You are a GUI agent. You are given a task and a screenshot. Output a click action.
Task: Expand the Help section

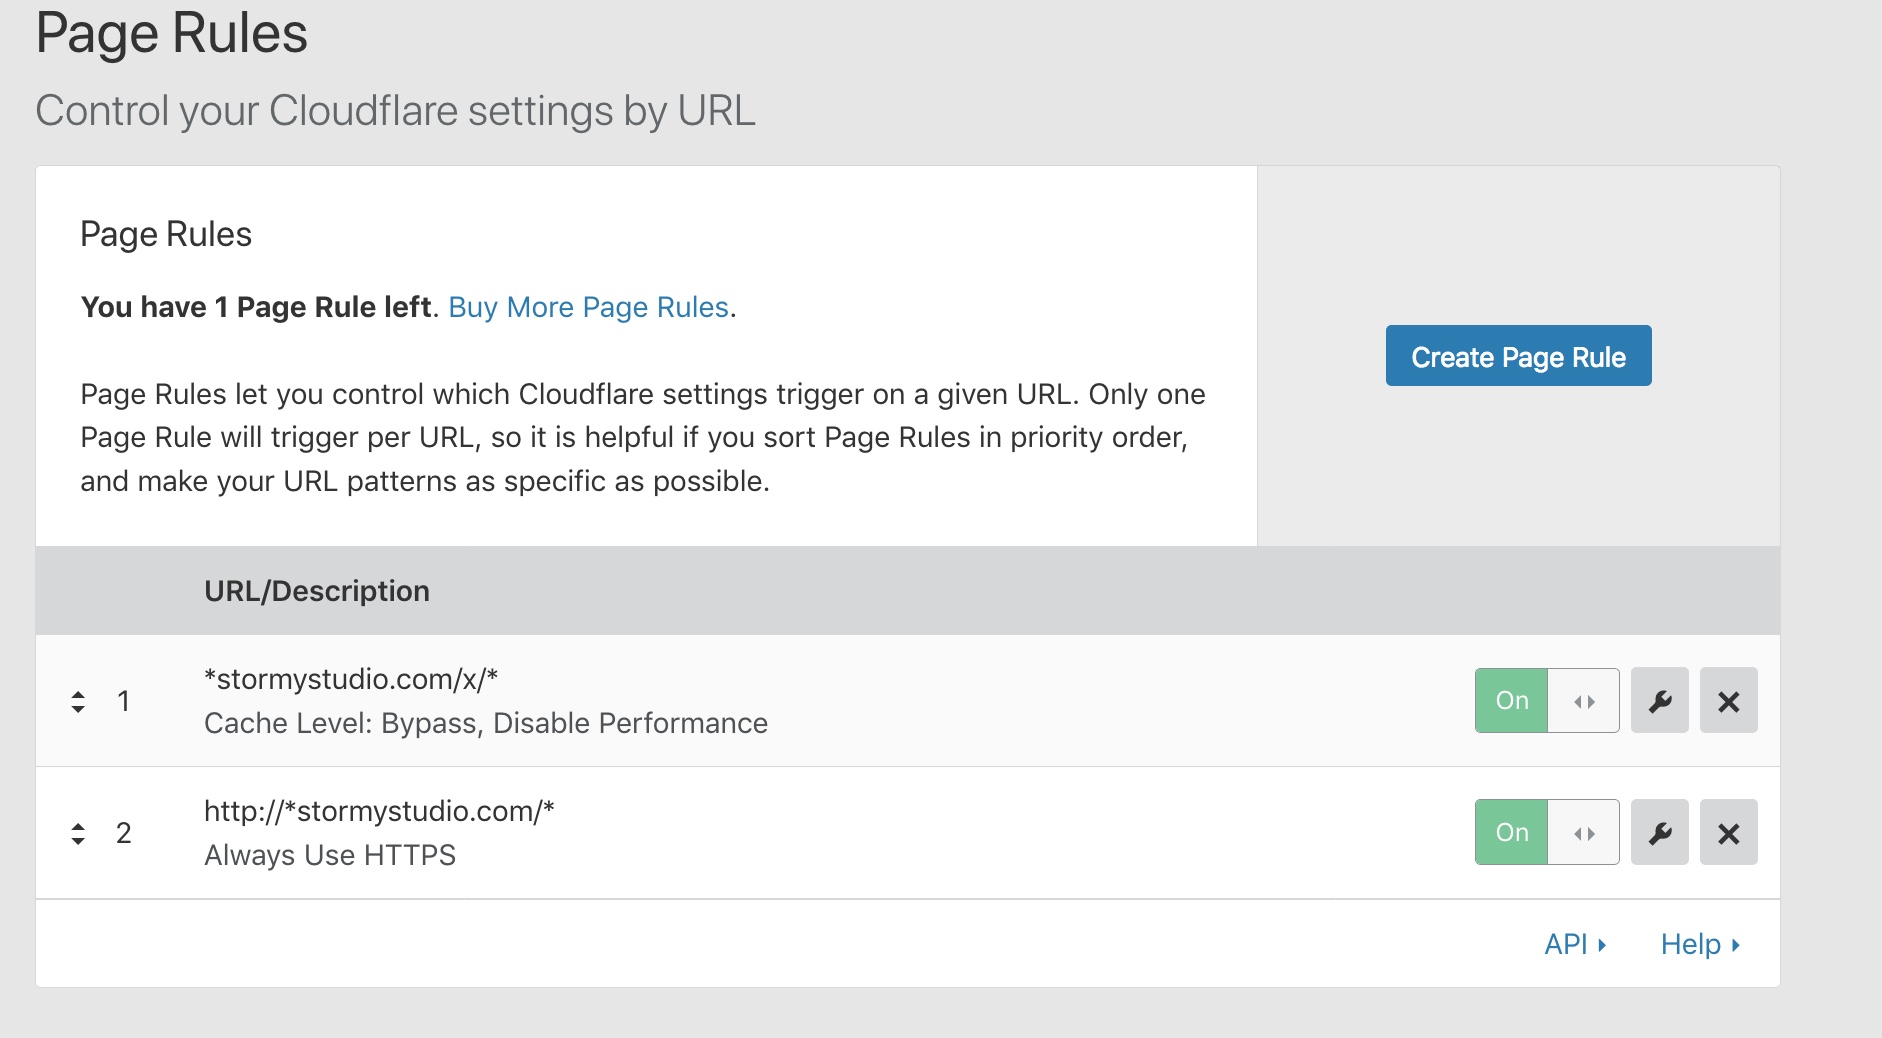(1700, 944)
